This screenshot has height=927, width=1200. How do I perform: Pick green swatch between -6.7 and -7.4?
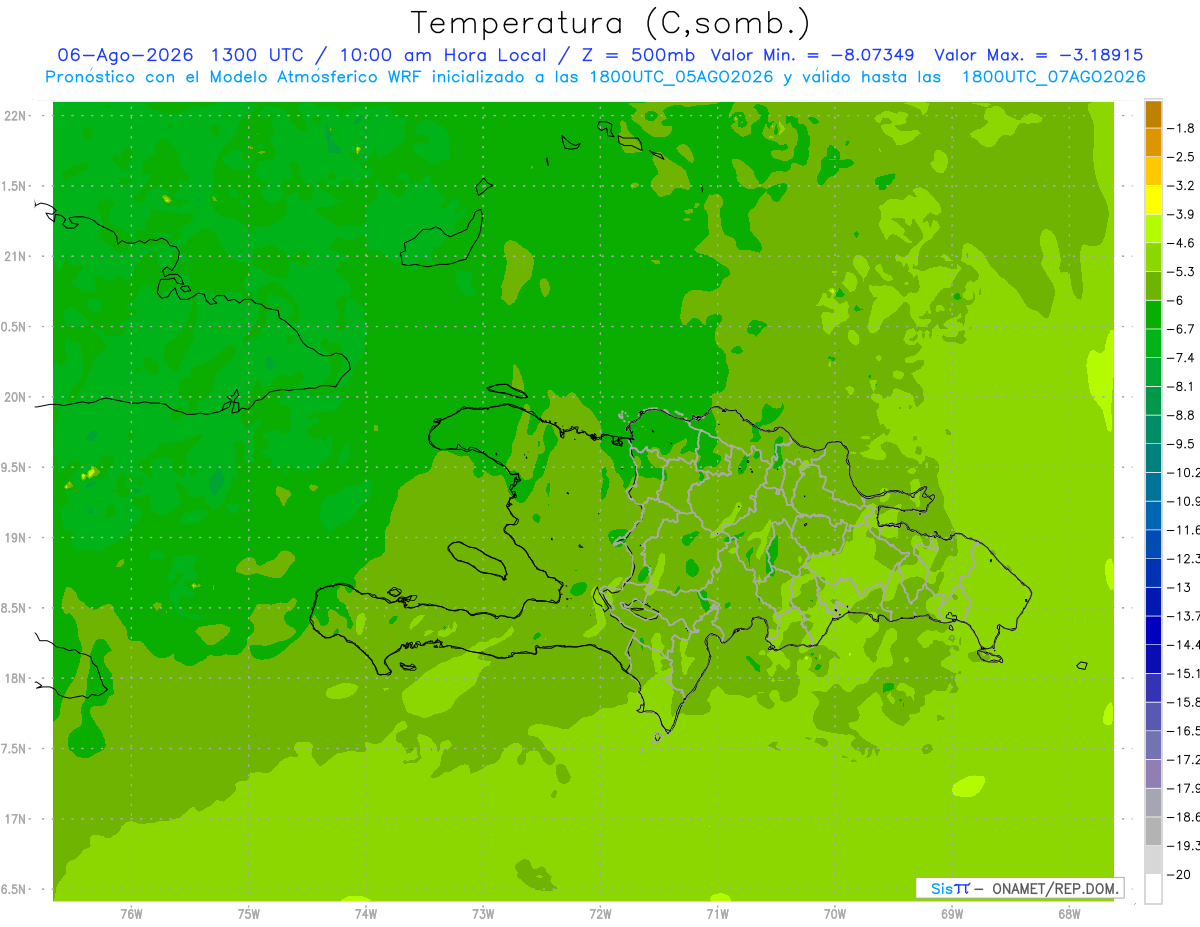1153,343
